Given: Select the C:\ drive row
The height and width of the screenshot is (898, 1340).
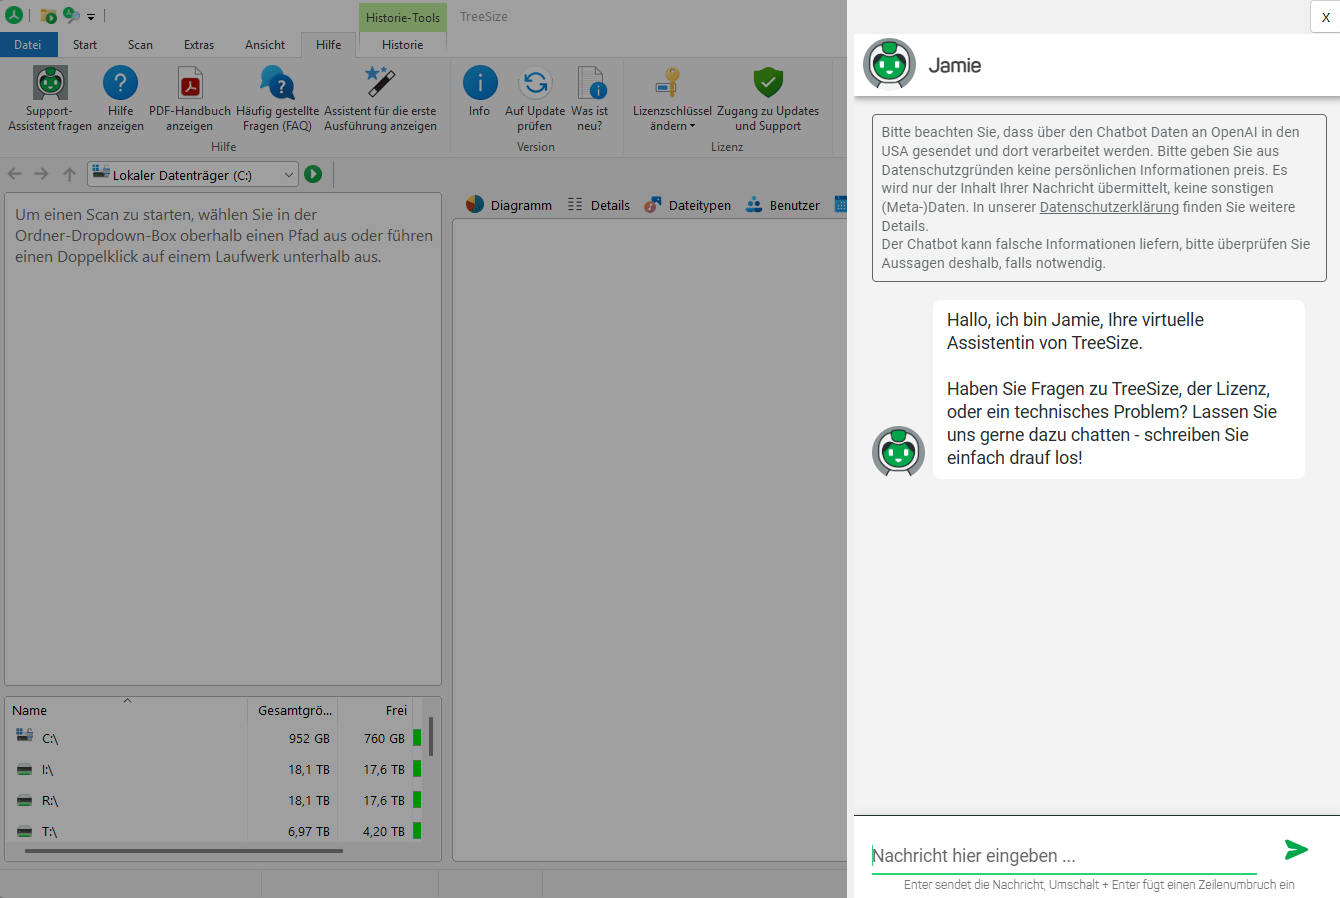Looking at the screenshot, I should [x=215, y=738].
